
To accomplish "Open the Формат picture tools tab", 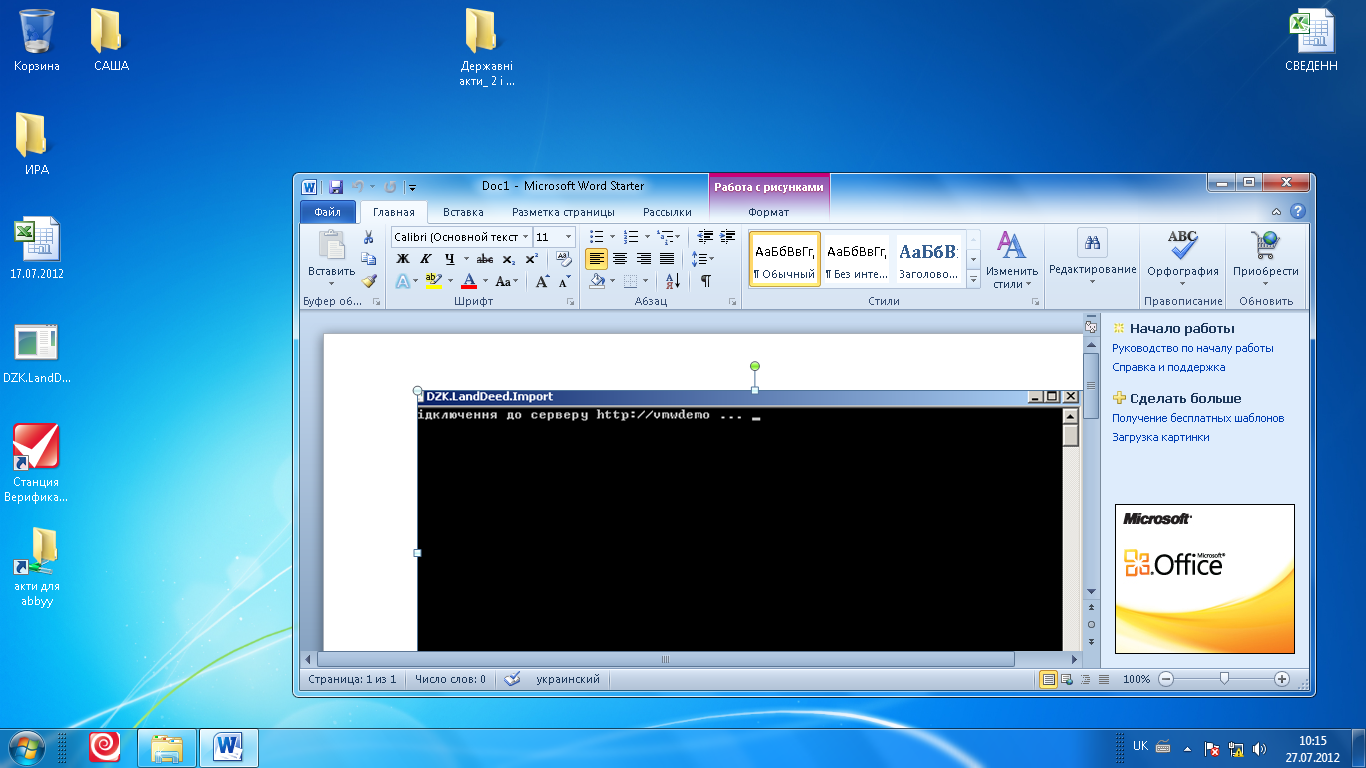I will click(768, 212).
